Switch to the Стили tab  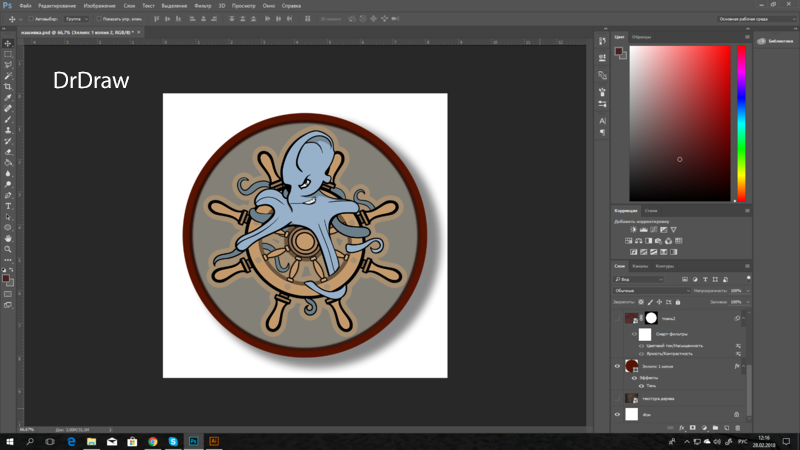coord(651,210)
